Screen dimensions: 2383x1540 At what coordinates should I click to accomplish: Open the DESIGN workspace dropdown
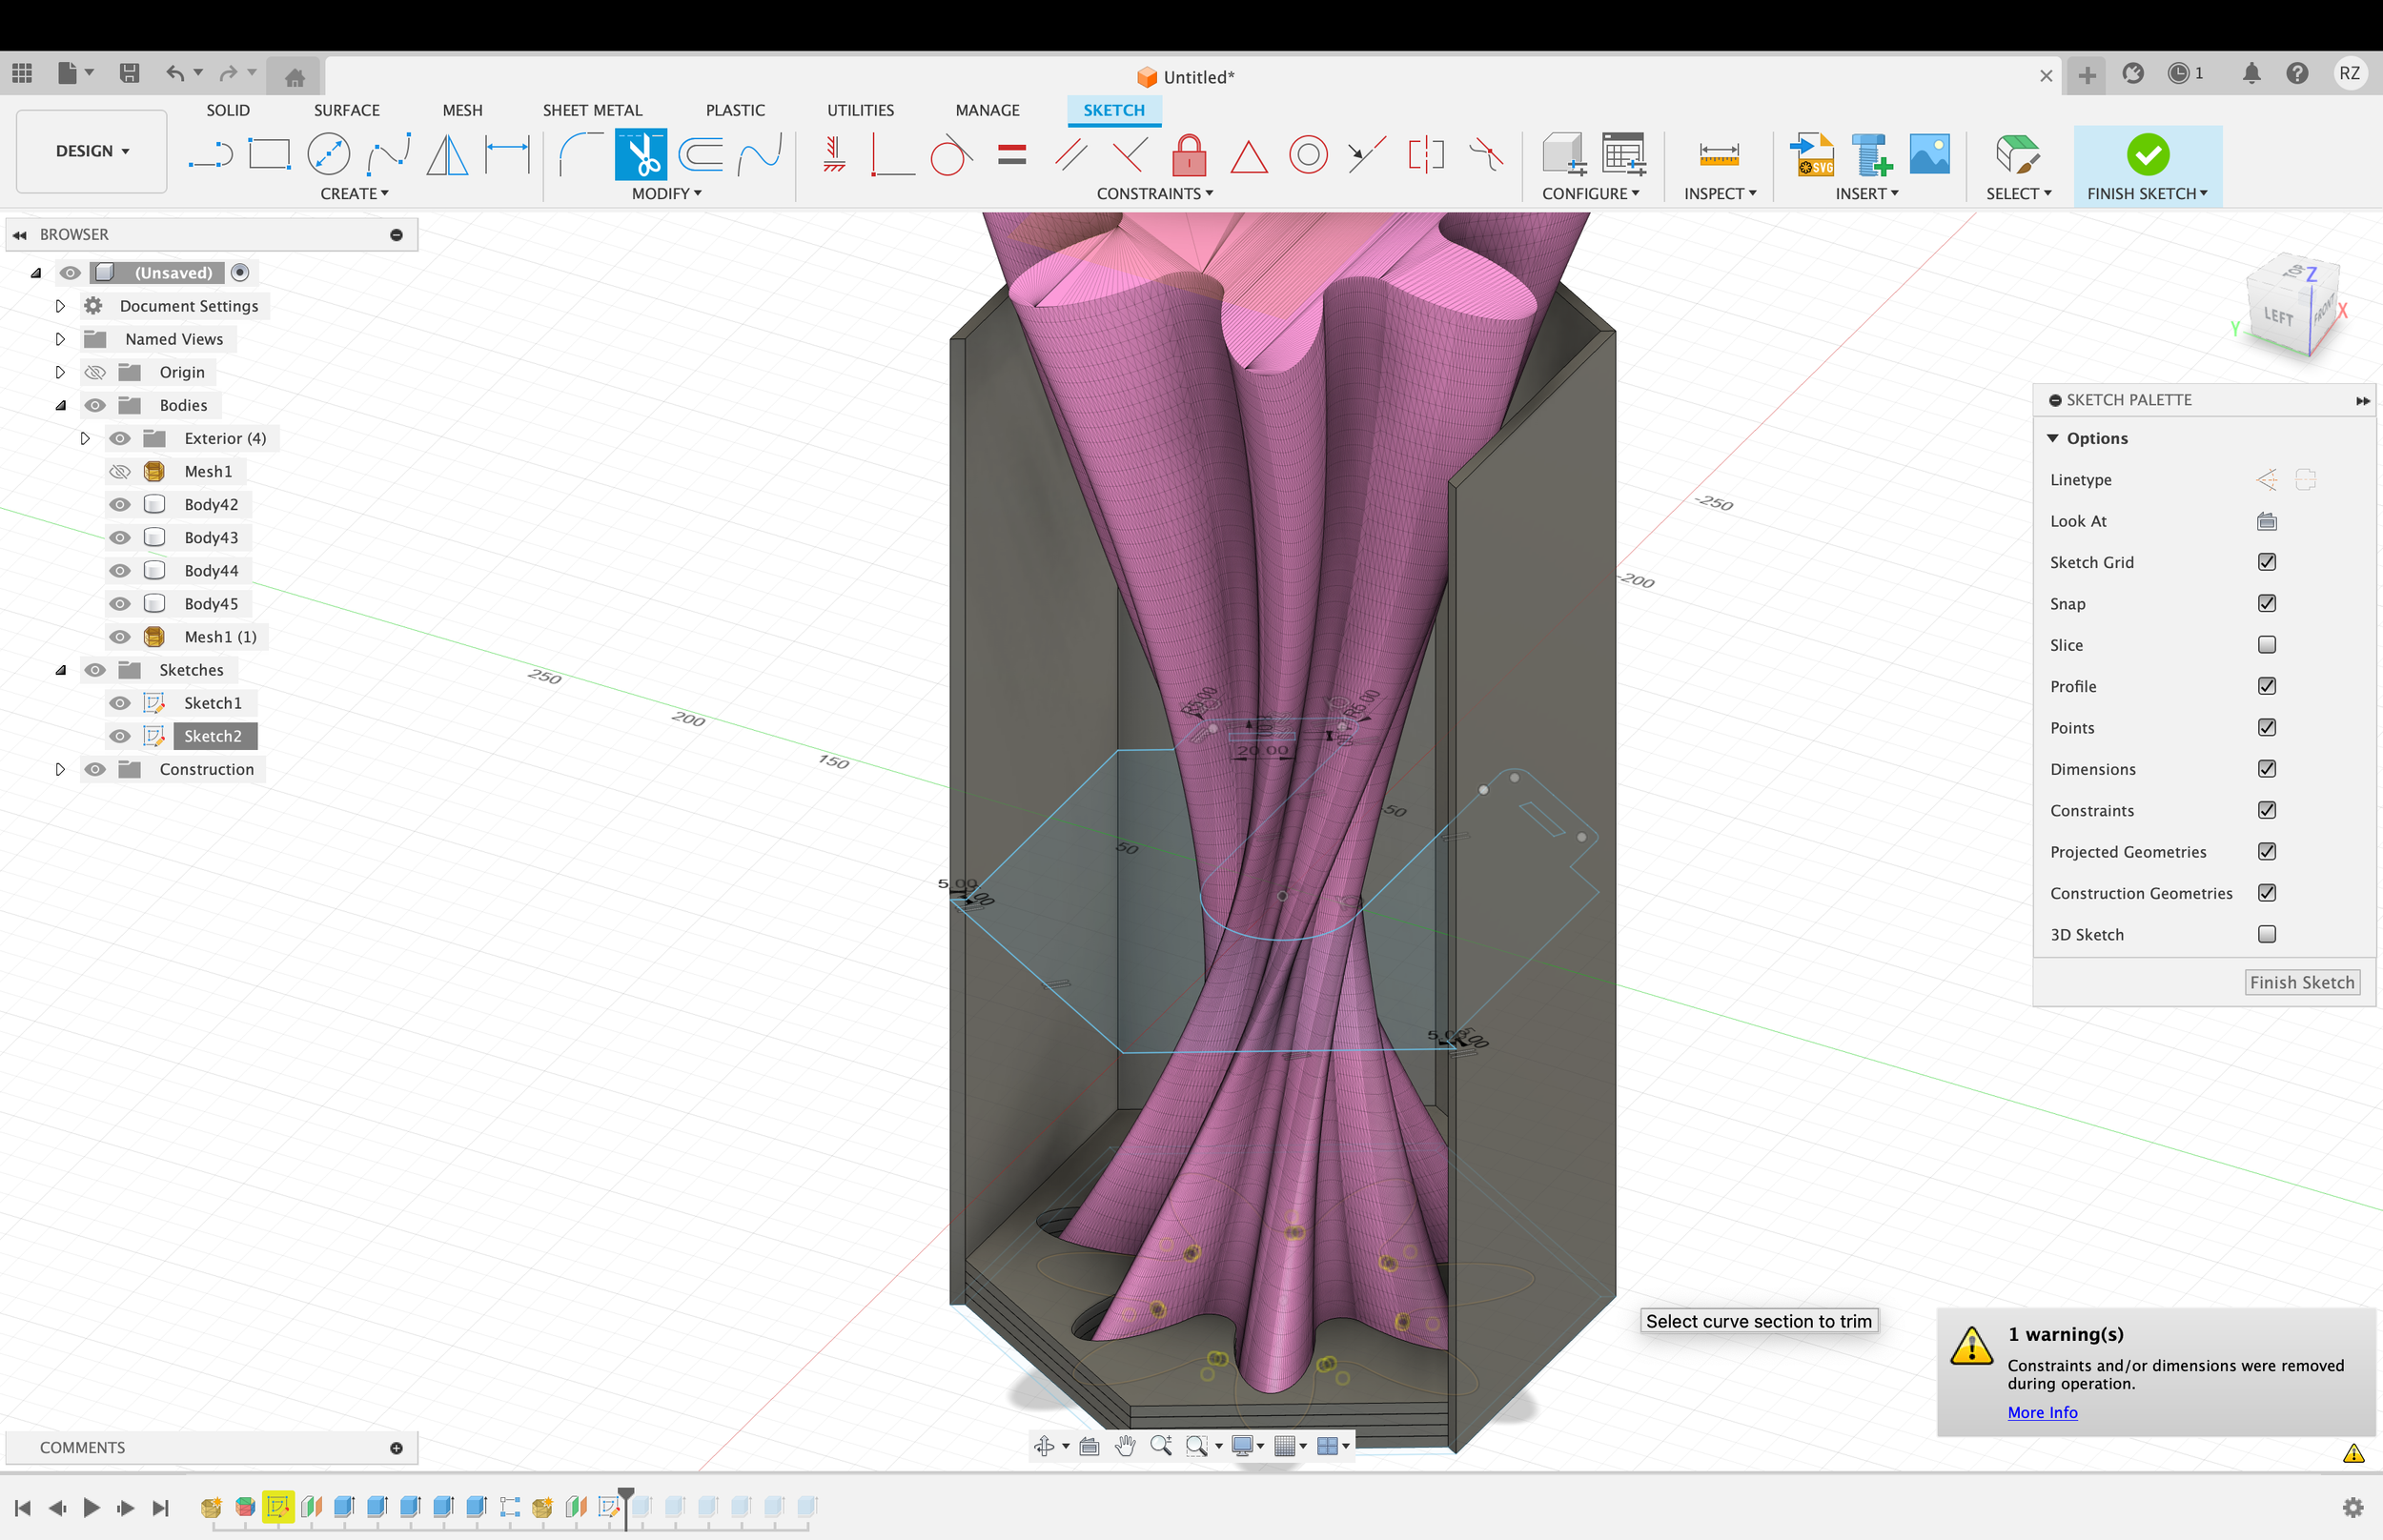[x=92, y=151]
